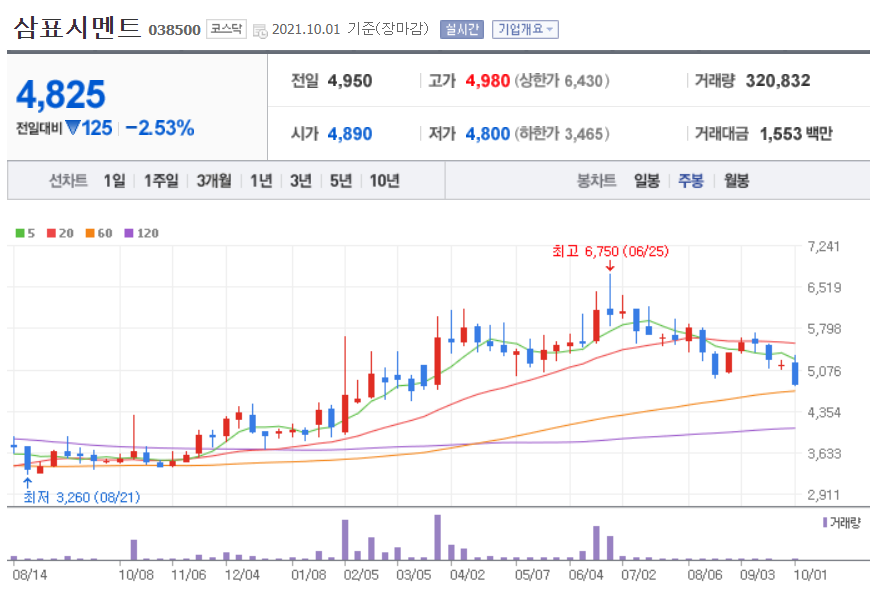Open the 선차트 line chart tab
Screen dimensions: 870x595
(68, 180)
